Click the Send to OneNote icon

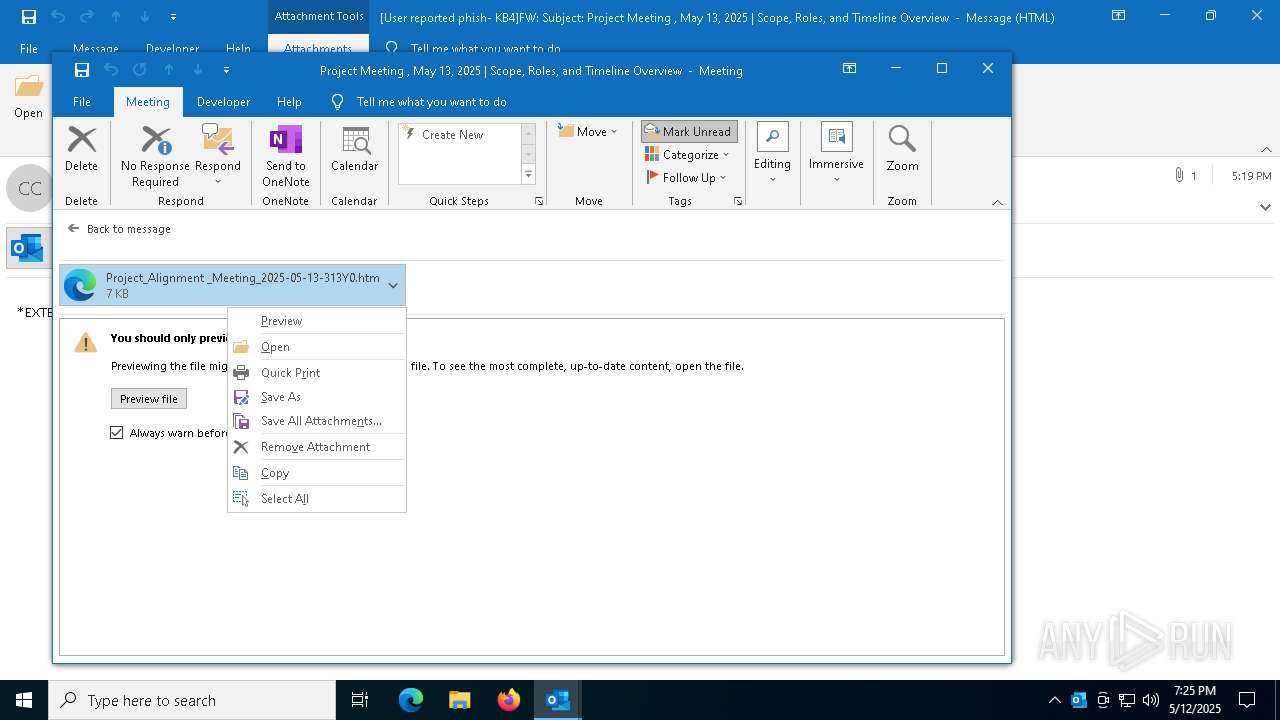(x=286, y=156)
